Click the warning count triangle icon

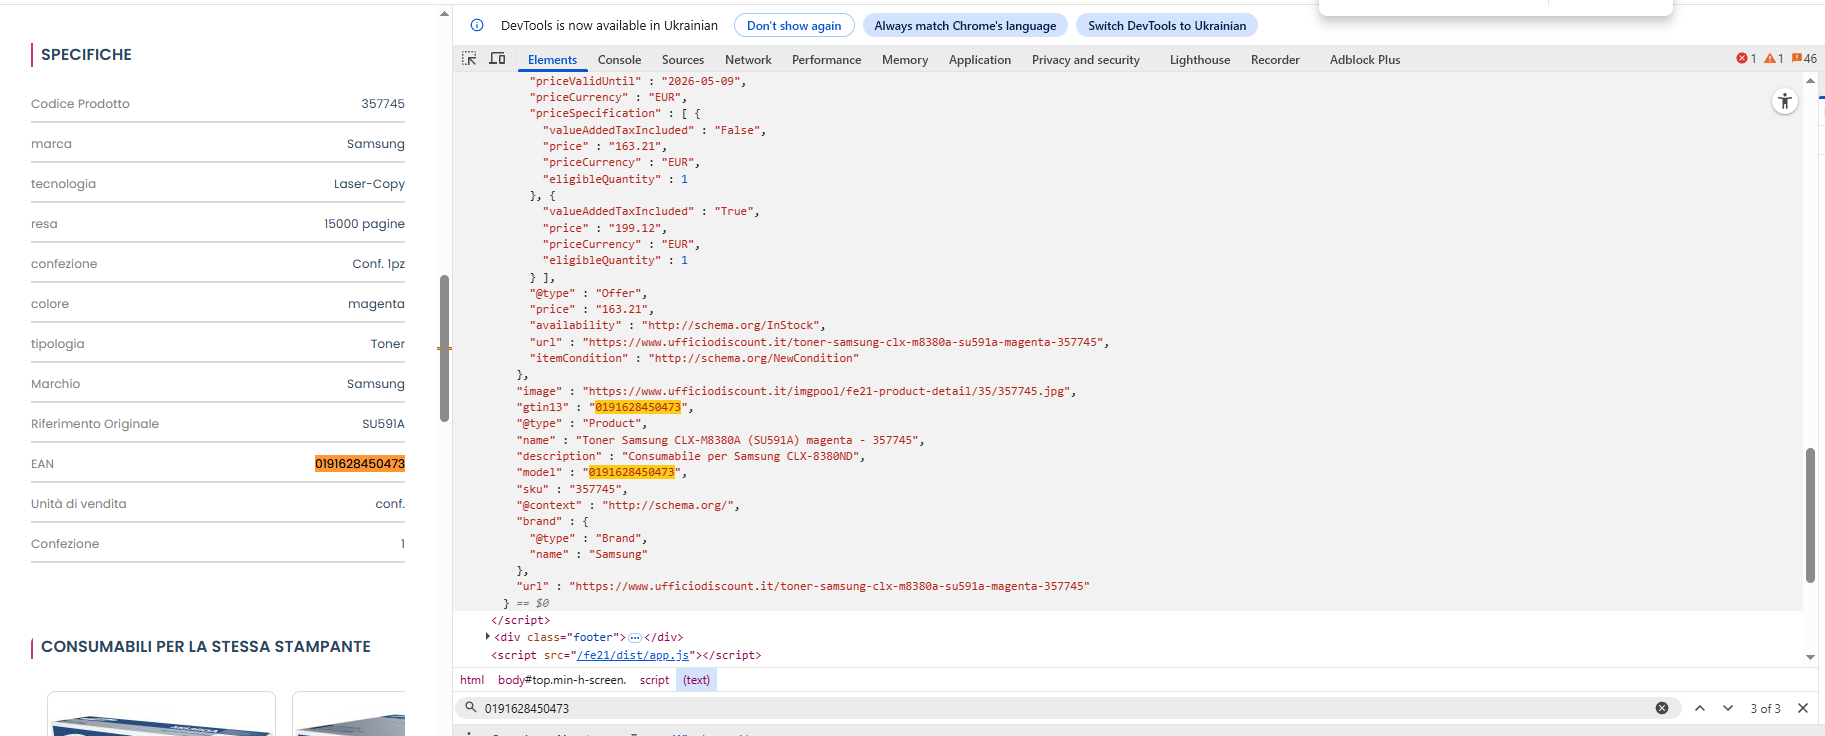1770,59
